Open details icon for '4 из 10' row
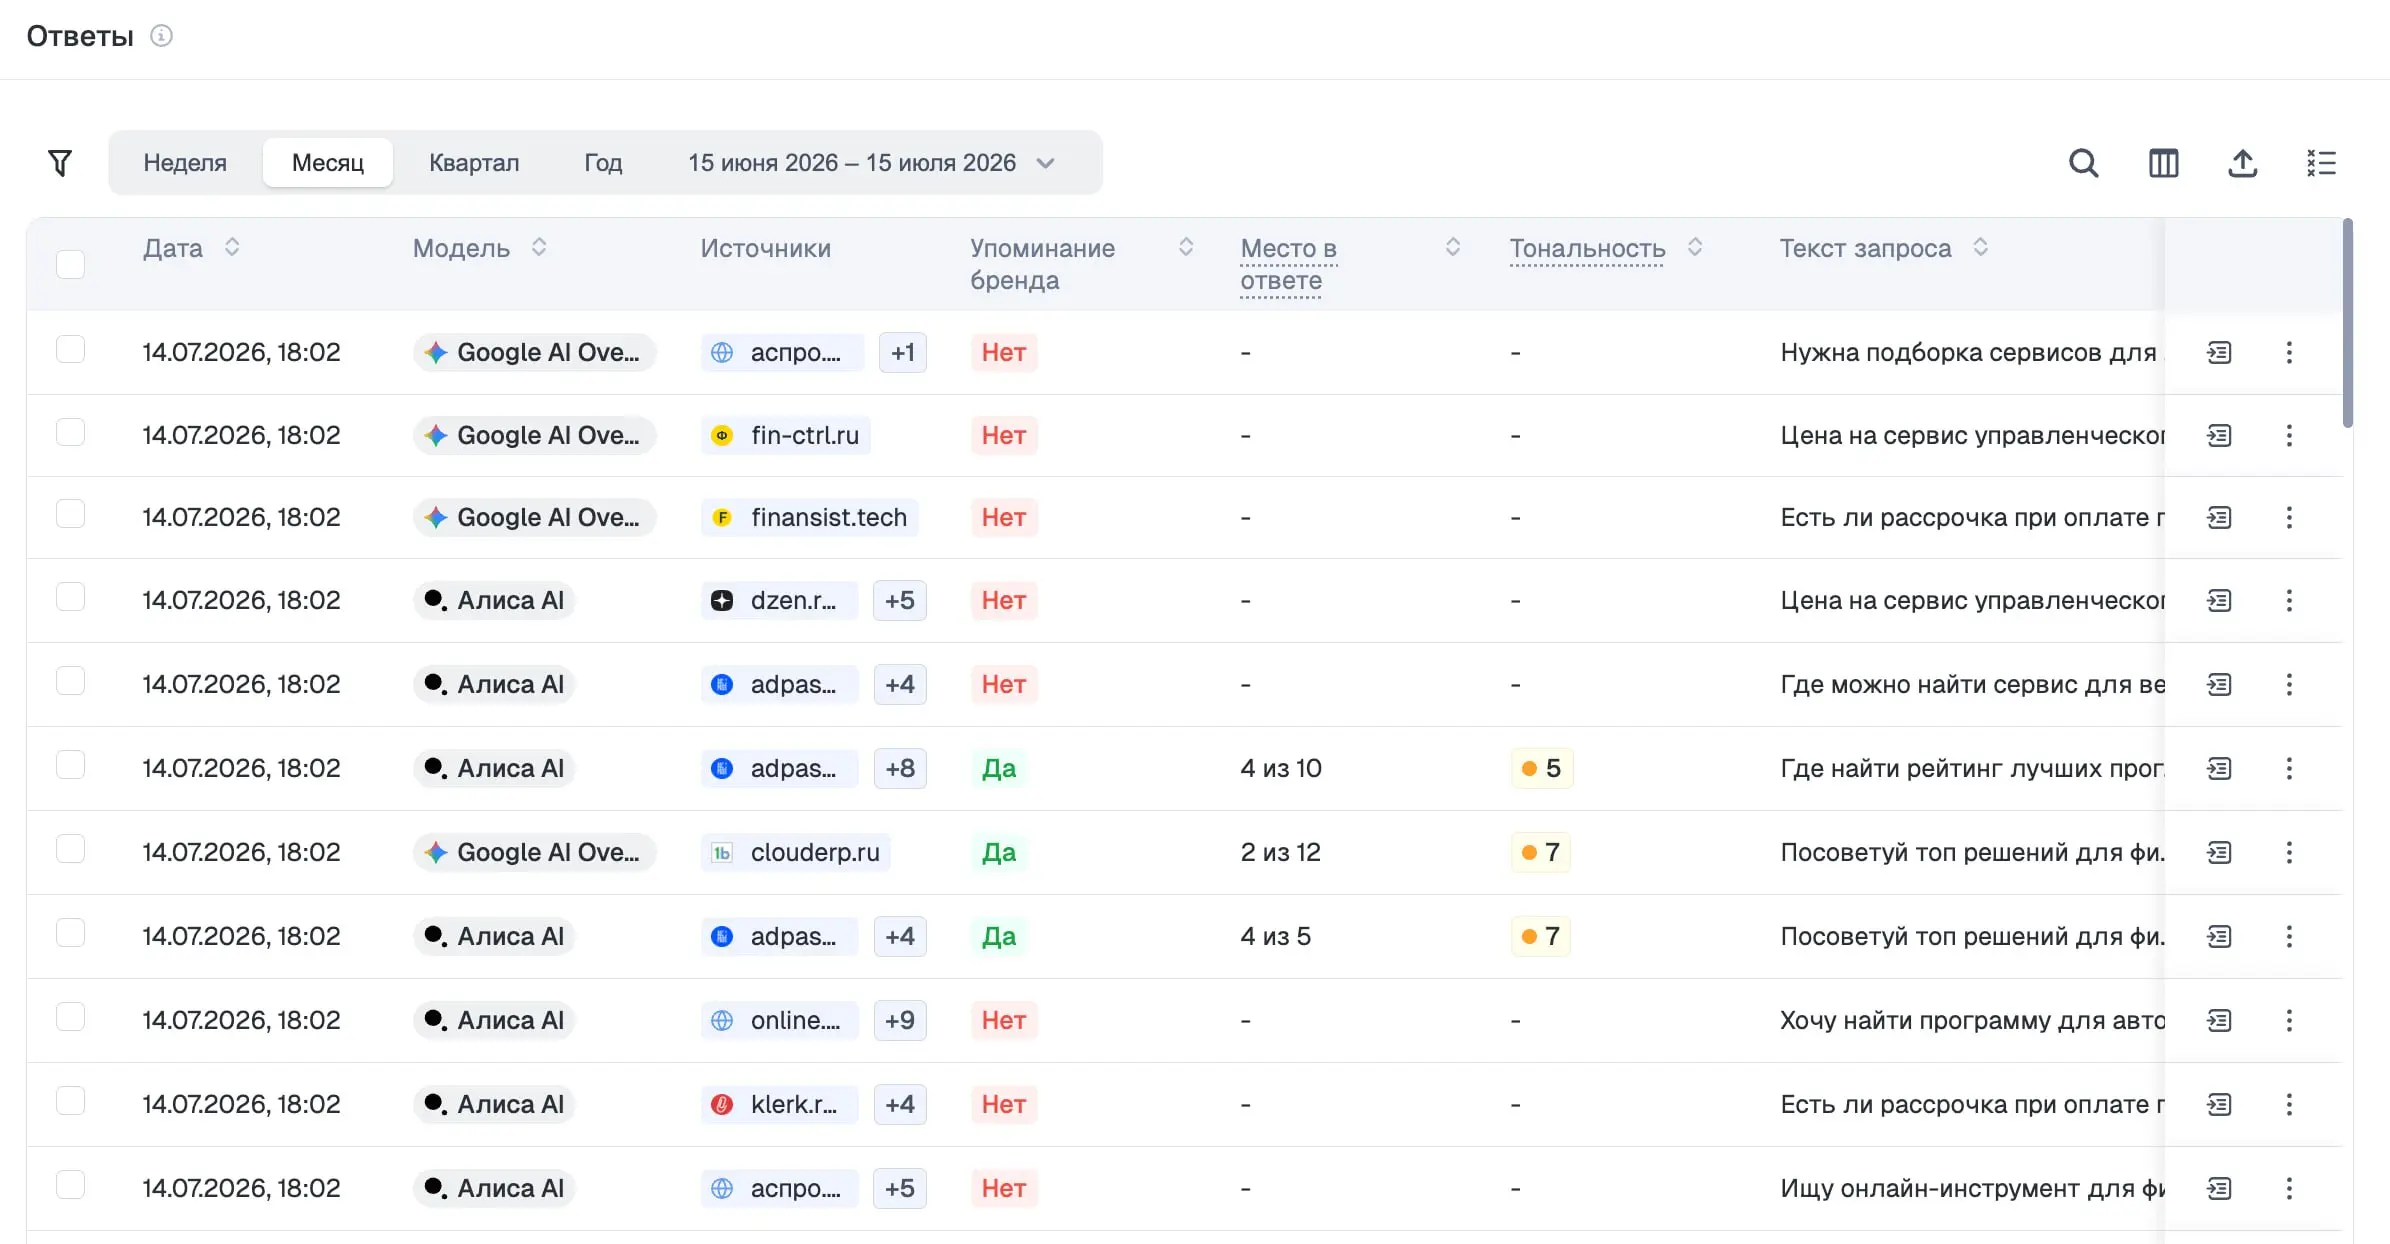 2219,768
